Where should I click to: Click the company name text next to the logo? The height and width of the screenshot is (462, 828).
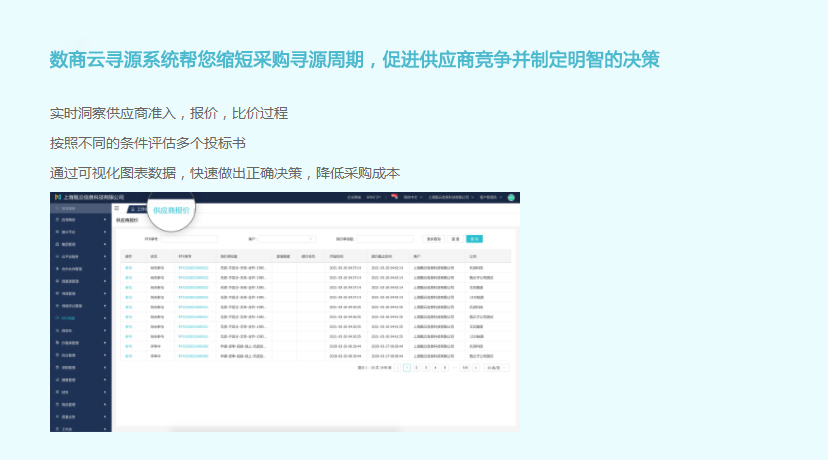(x=93, y=197)
